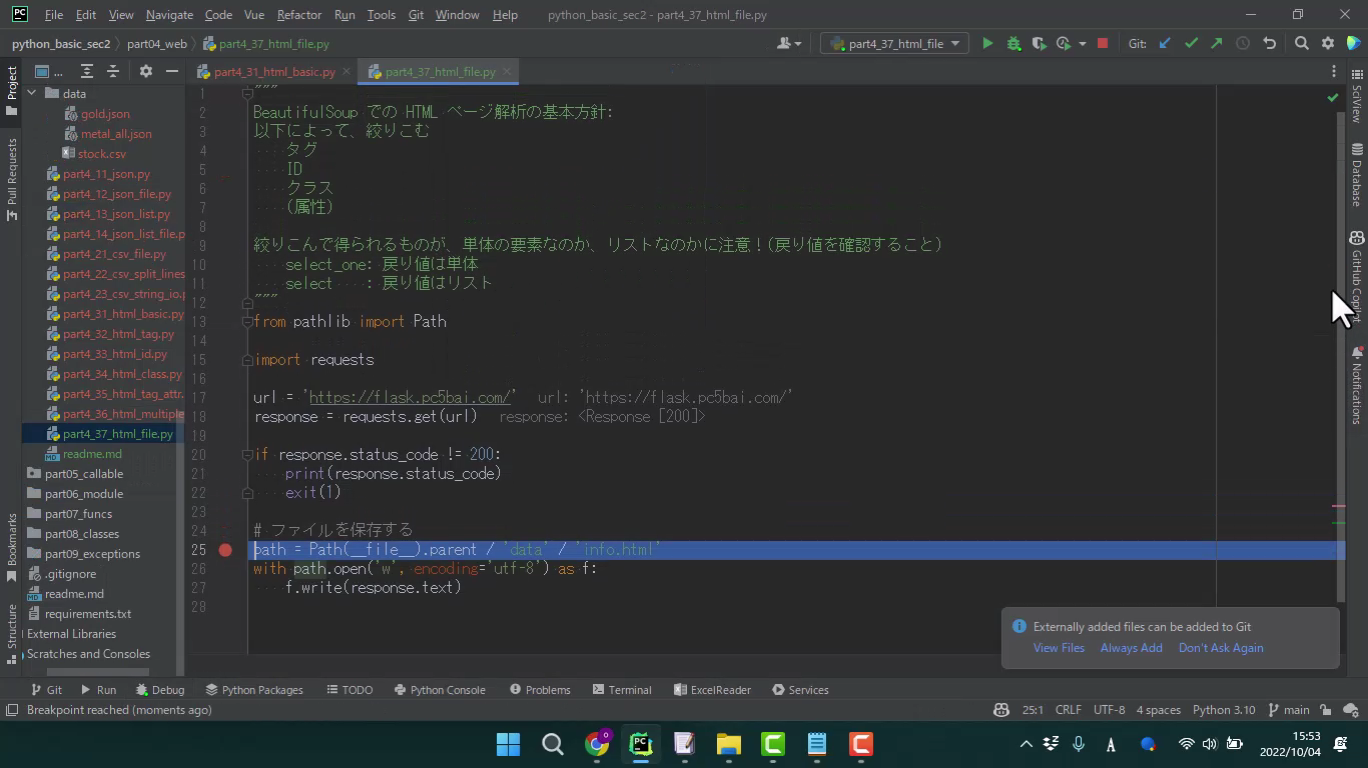This screenshot has height=768, width=1368.
Task: Click Always Add in Git notification
Action: click(1130, 648)
